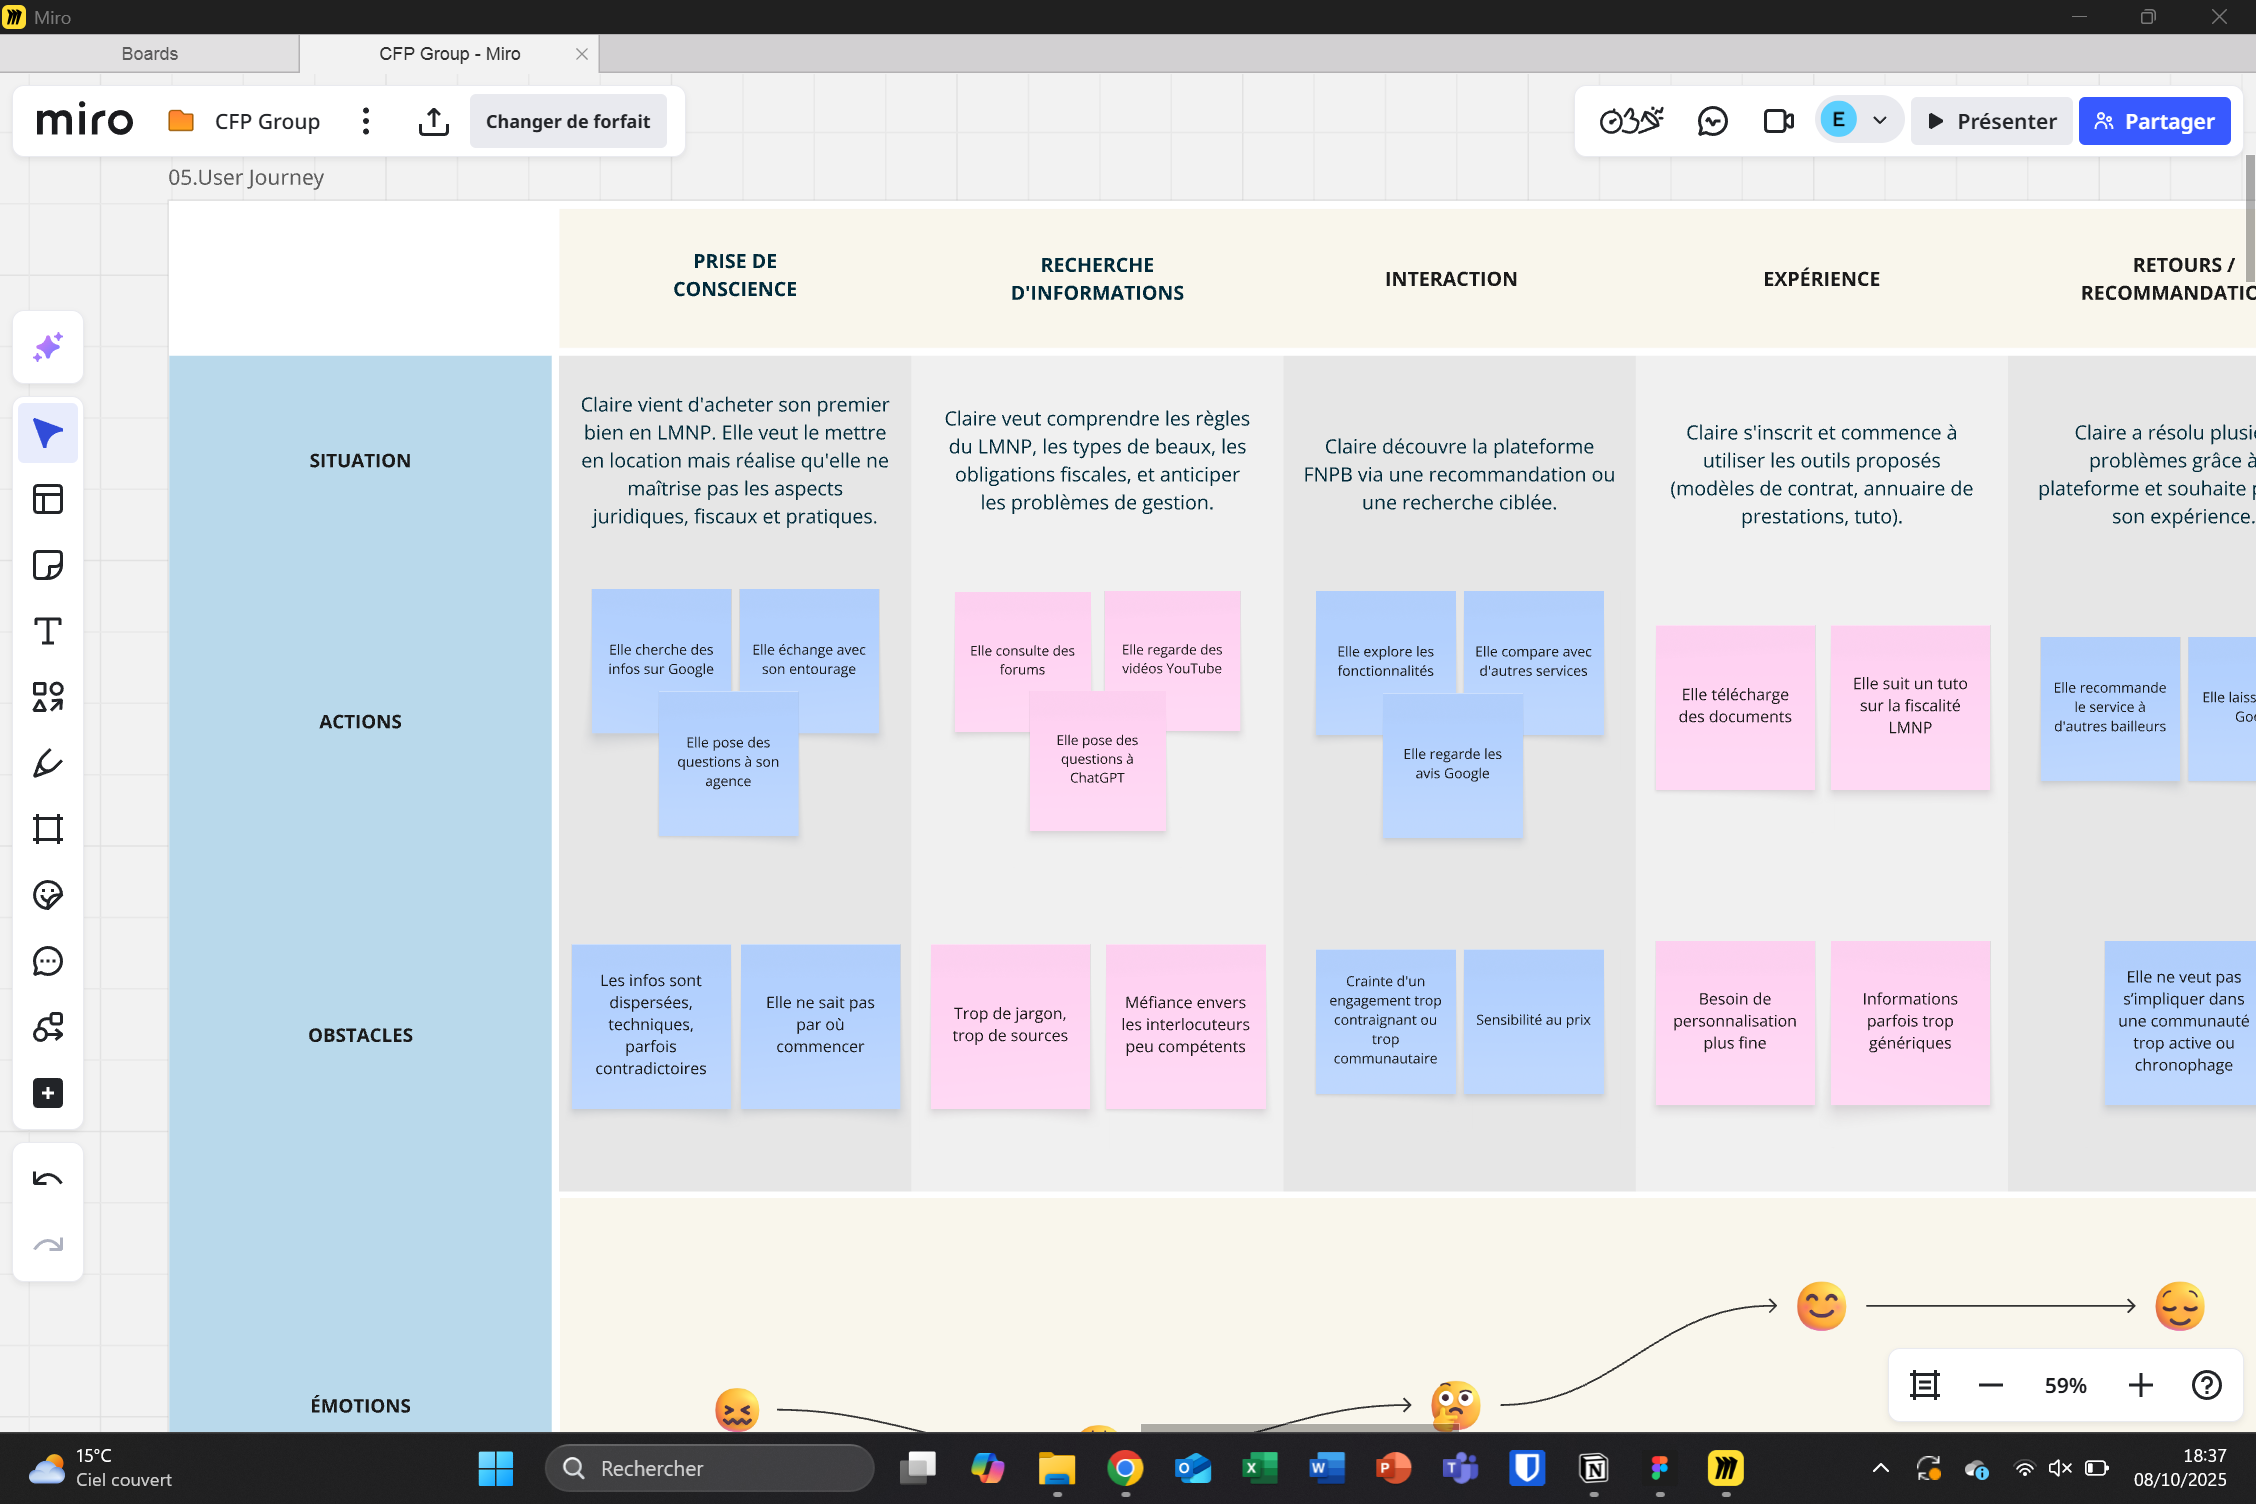Open the comment tool
The width and height of the screenshot is (2256, 1504).
pos(48,961)
